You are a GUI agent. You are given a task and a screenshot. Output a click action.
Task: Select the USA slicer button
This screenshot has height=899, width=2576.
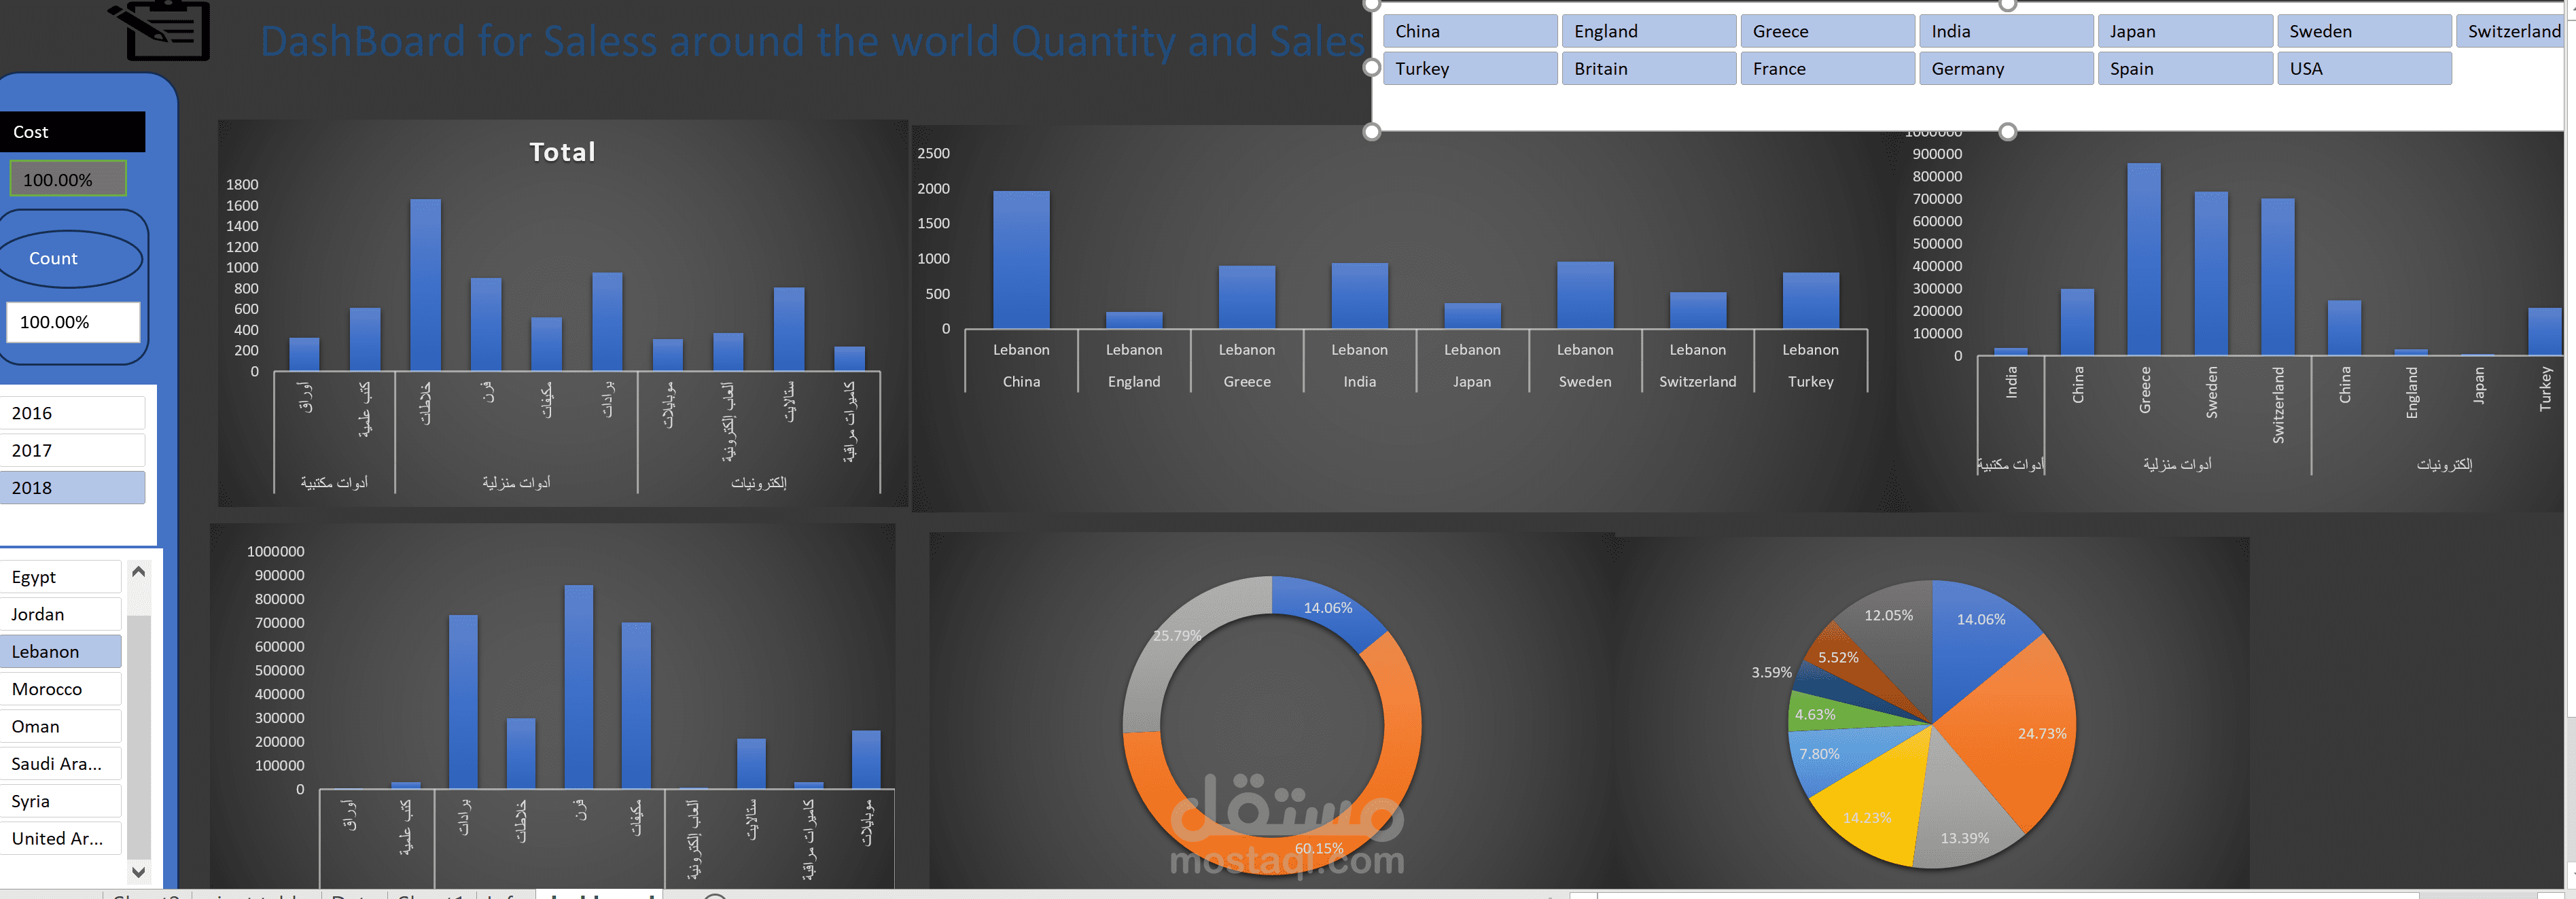point(2363,69)
